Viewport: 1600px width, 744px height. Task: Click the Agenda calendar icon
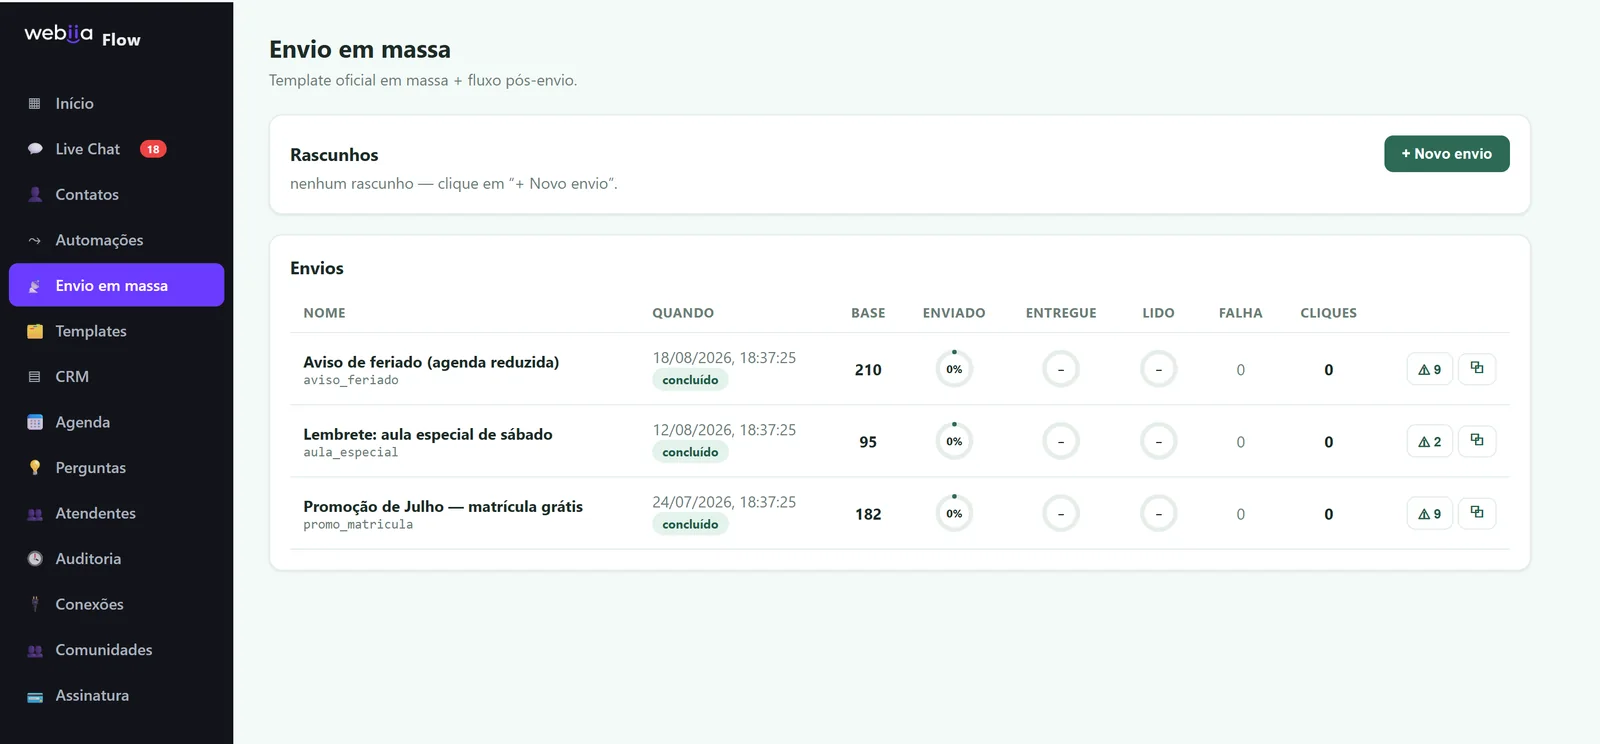tap(35, 422)
